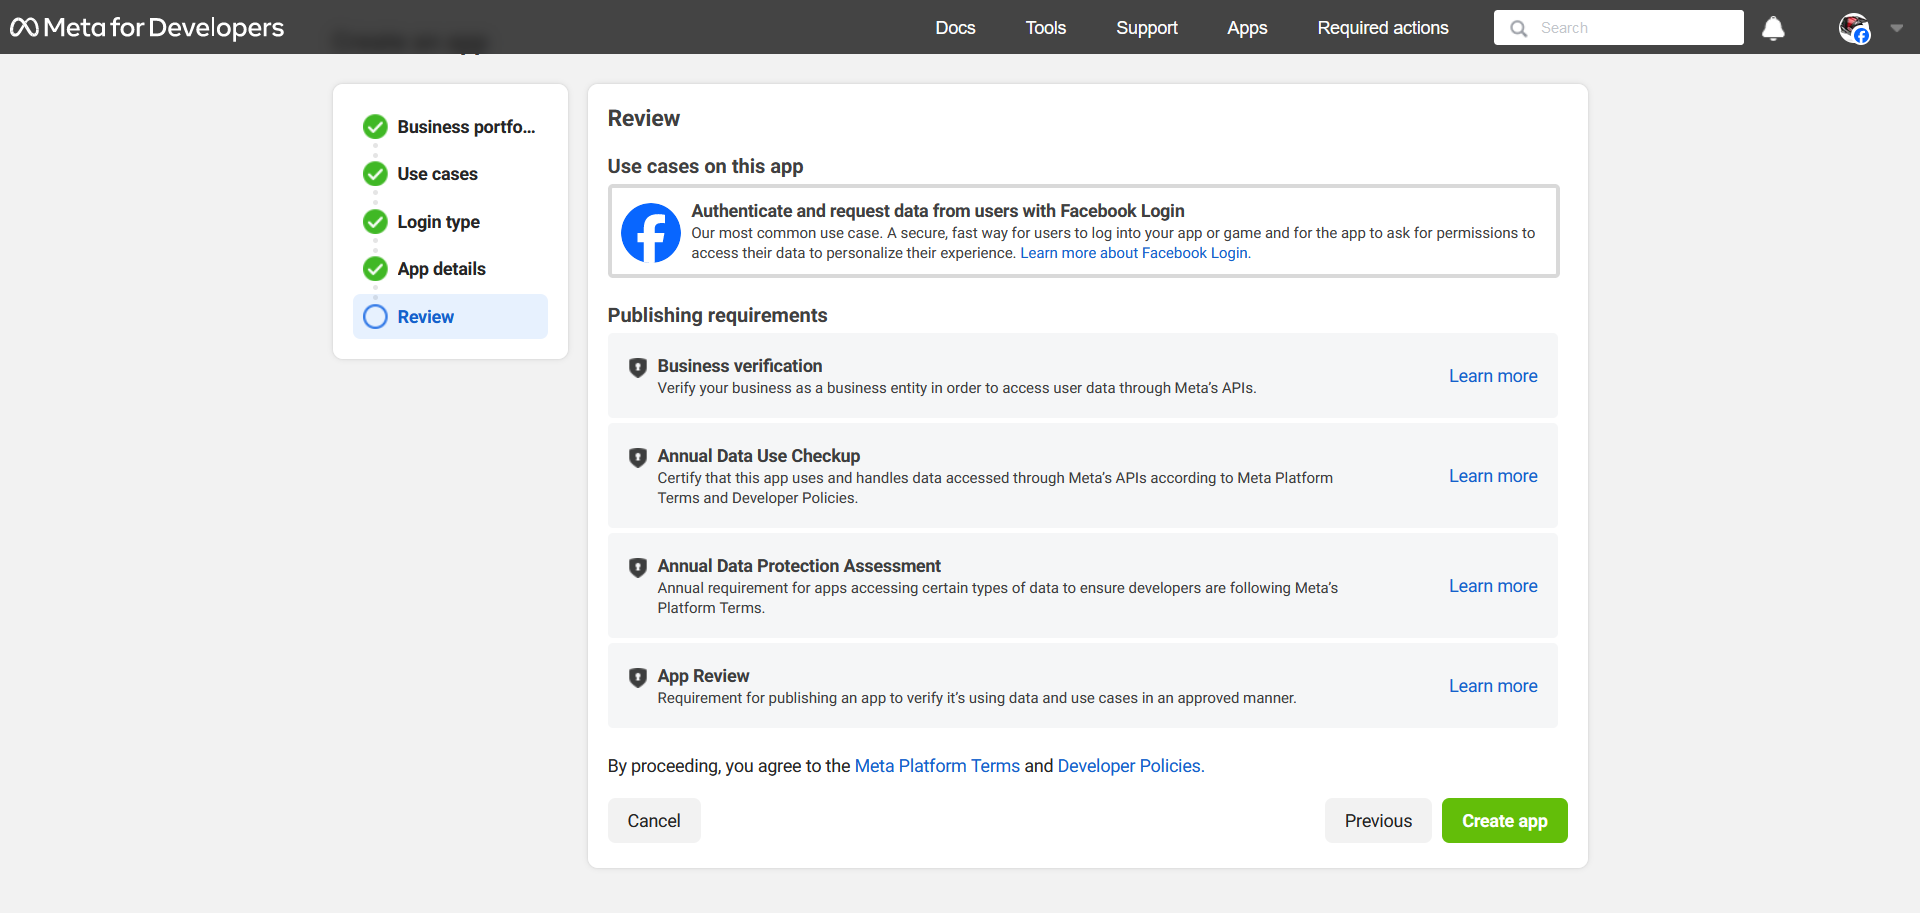Click the Annual Data Protection Assessment heading
Image resolution: width=1920 pixels, height=913 pixels.
click(799, 566)
